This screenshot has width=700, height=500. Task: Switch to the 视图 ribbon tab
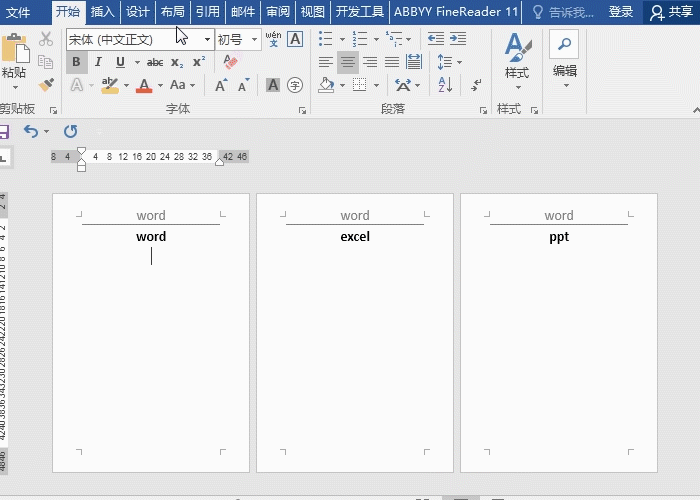coord(313,12)
